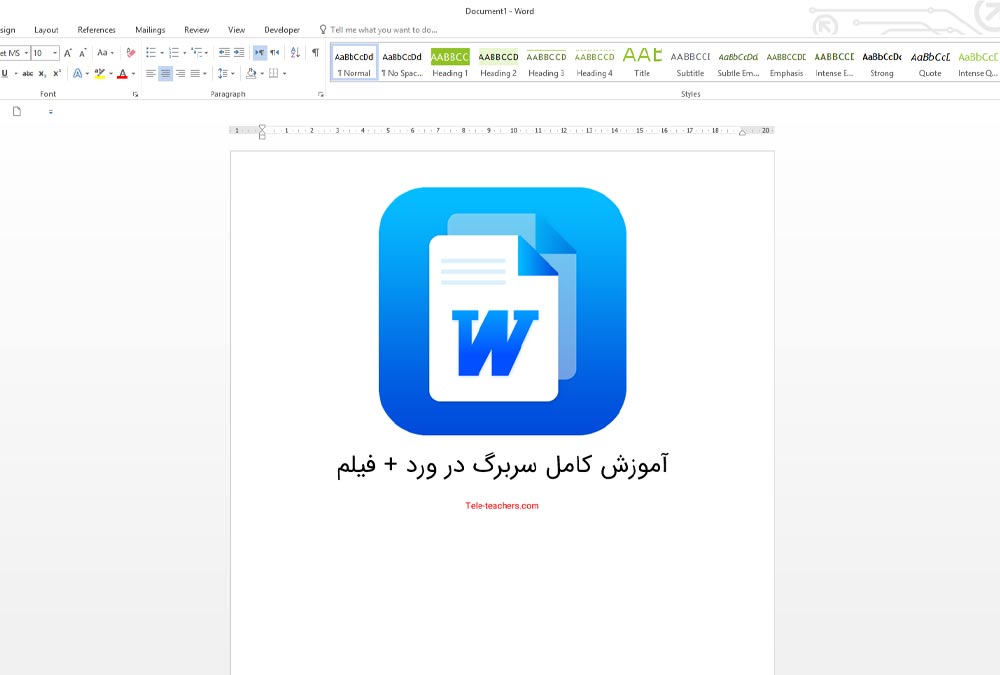Launch the Paragraph settings dialog
The height and width of the screenshot is (675, 1000).
(x=321, y=94)
